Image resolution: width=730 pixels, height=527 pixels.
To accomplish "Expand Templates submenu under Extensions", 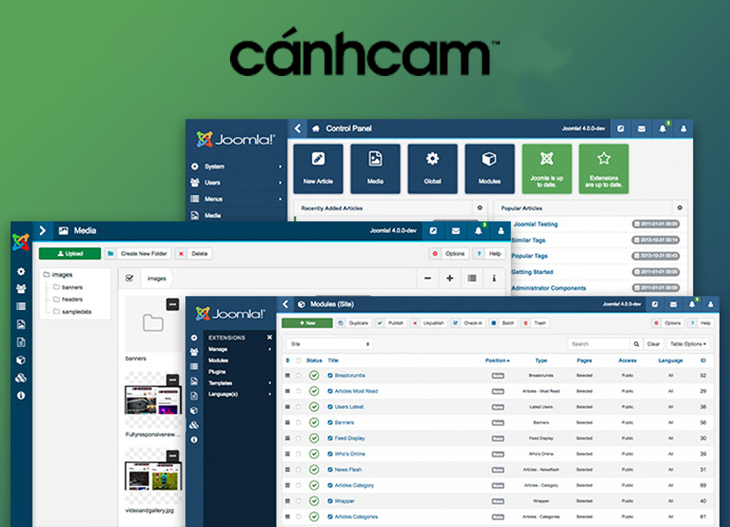I will click(240, 383).
